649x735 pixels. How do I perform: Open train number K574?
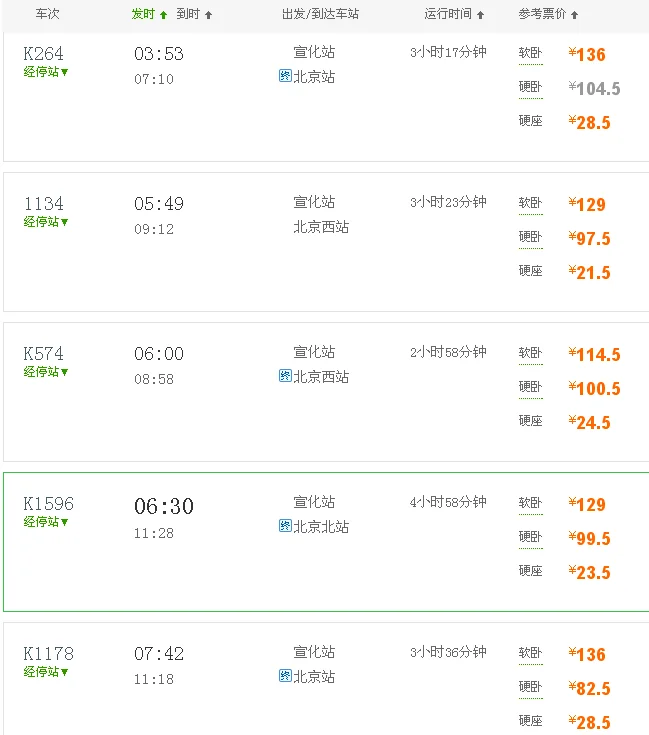tap(44, 353)
